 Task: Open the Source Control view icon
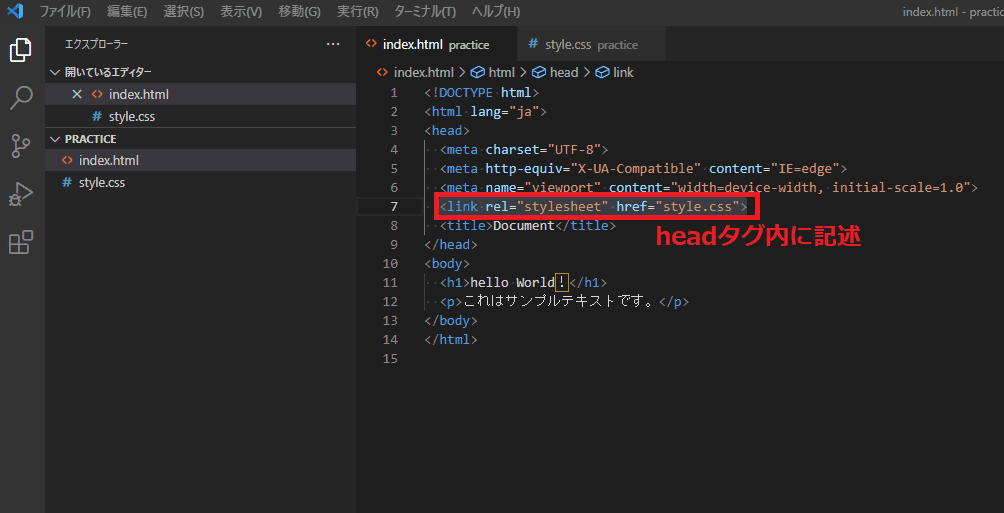tap(21, 146)
